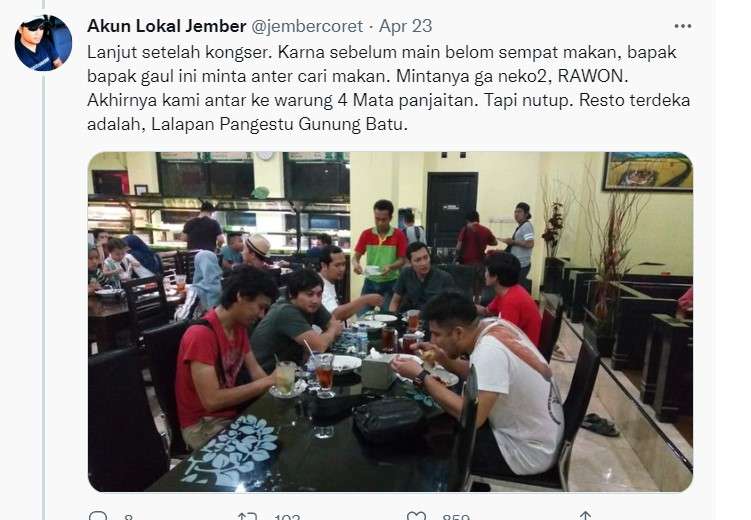
Task: Open Akun Lokal Jember's profile avatar
Action: pyautogui.click(x=43, y=43)
